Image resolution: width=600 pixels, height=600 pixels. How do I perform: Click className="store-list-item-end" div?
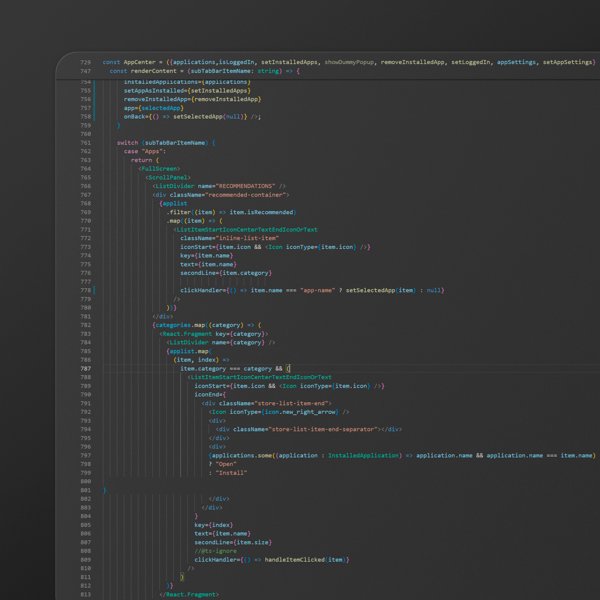(x=266, y=404)
